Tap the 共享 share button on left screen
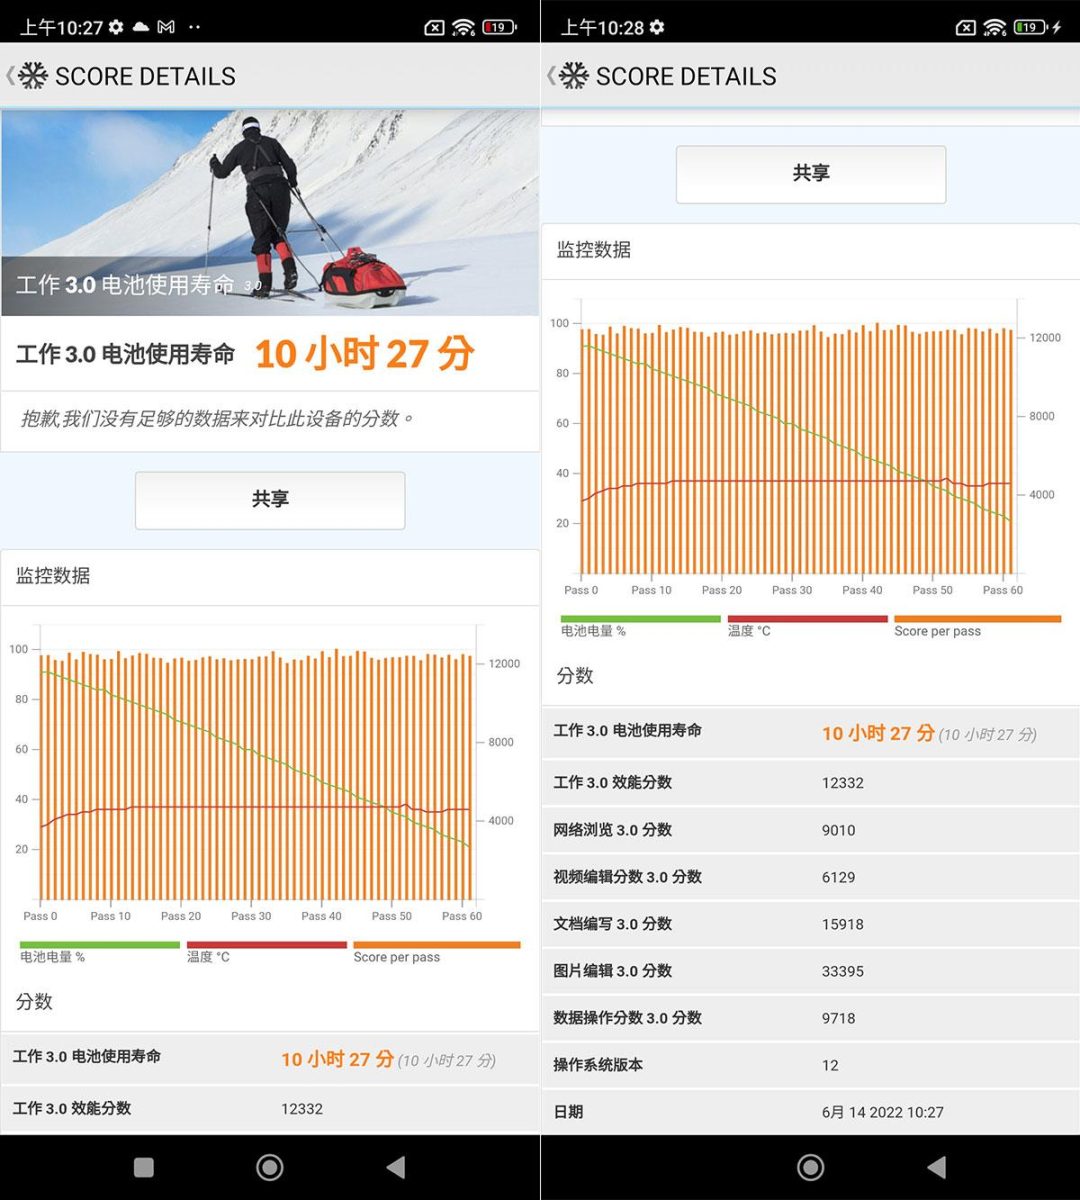 click(x=270, y=500)
